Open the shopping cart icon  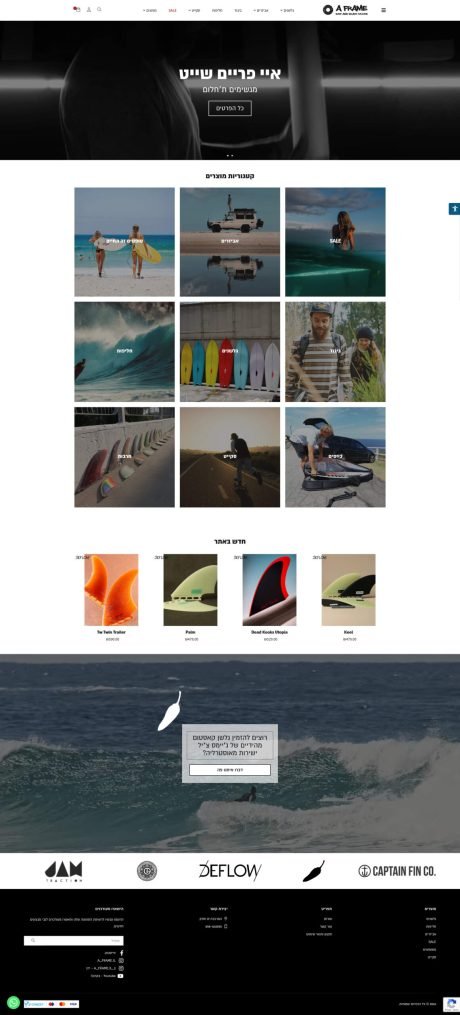tap(77, 10)
